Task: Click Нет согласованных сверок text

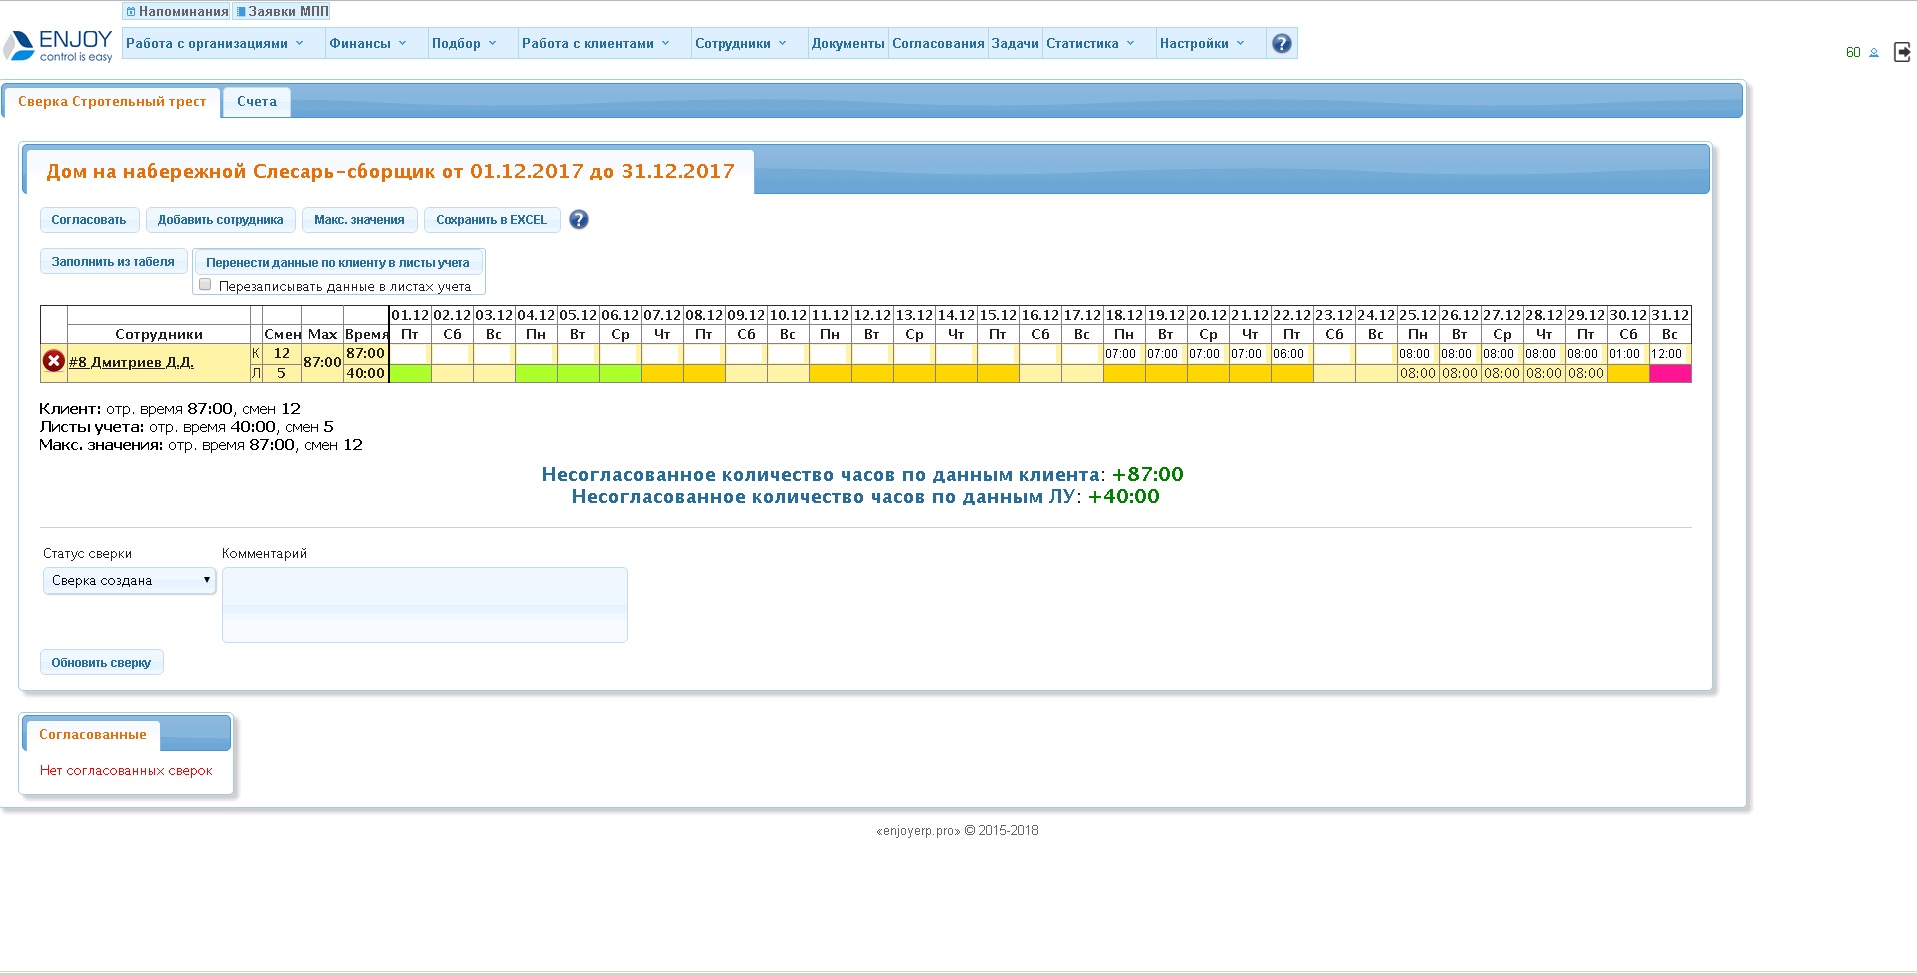Action: click(126, 771)
